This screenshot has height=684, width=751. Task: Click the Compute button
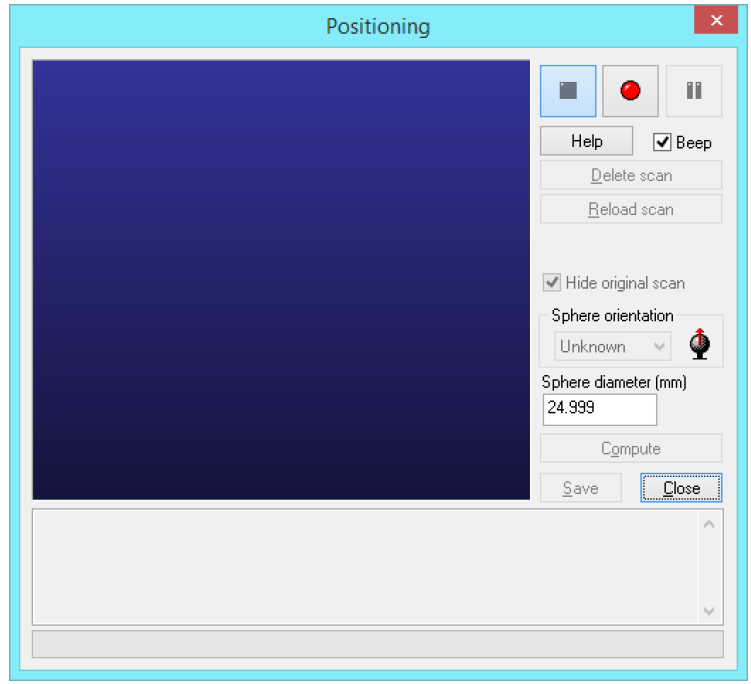coord(631,448)
